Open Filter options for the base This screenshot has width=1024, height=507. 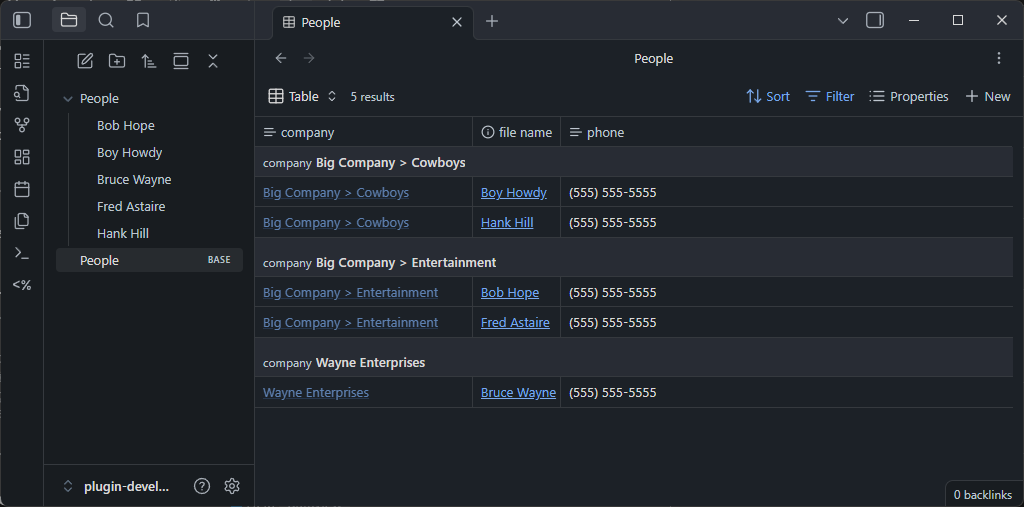tap(830, 97)
